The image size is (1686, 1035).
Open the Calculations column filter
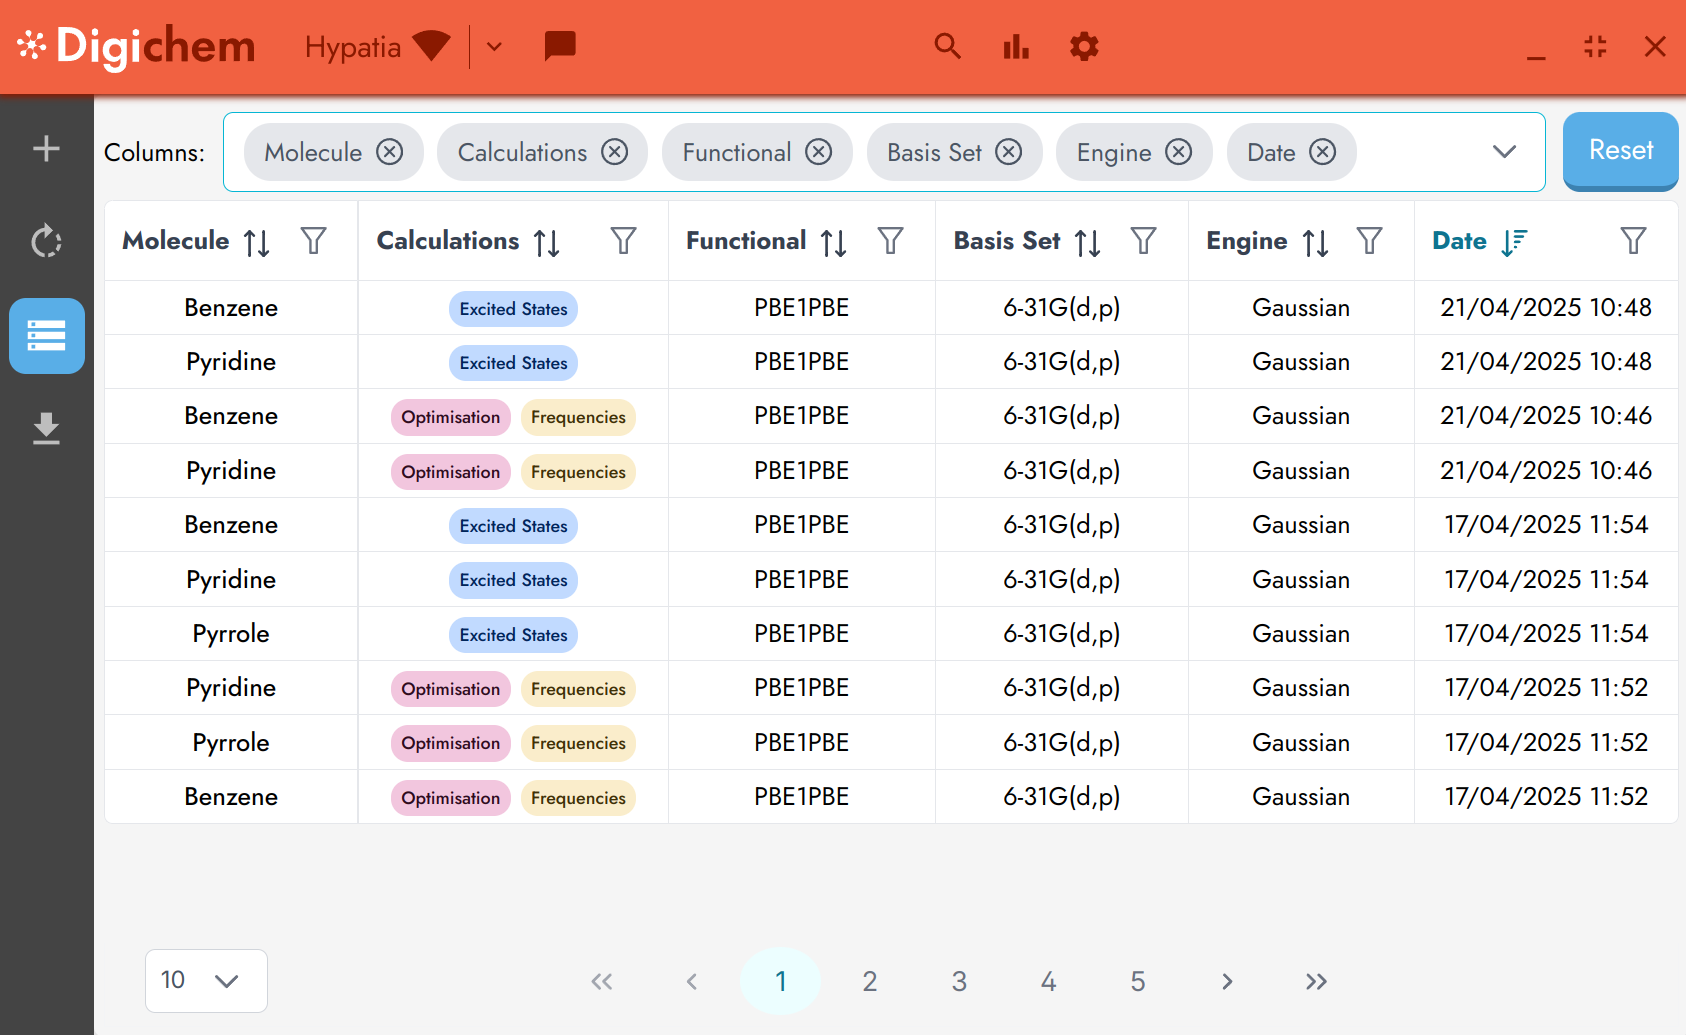(x=624, y=240)
